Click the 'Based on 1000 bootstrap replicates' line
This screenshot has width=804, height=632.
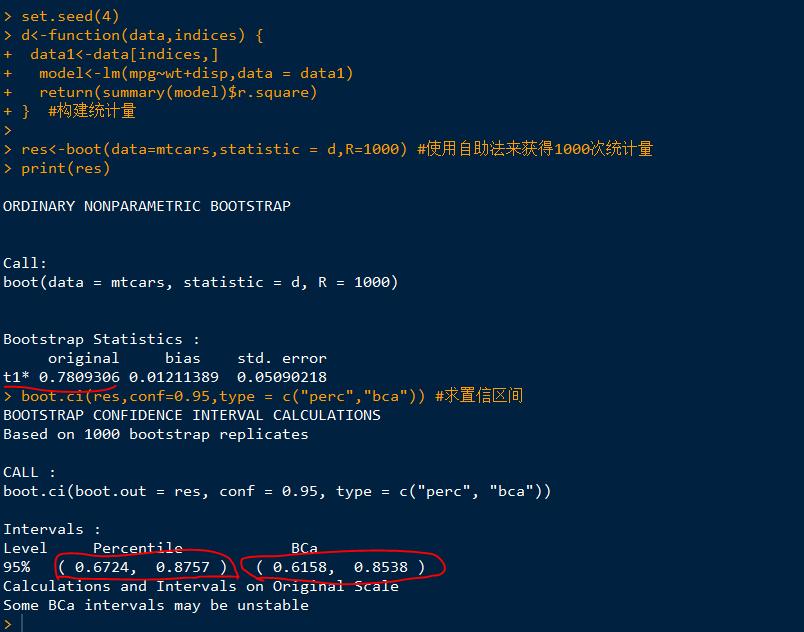pos(156,434)
